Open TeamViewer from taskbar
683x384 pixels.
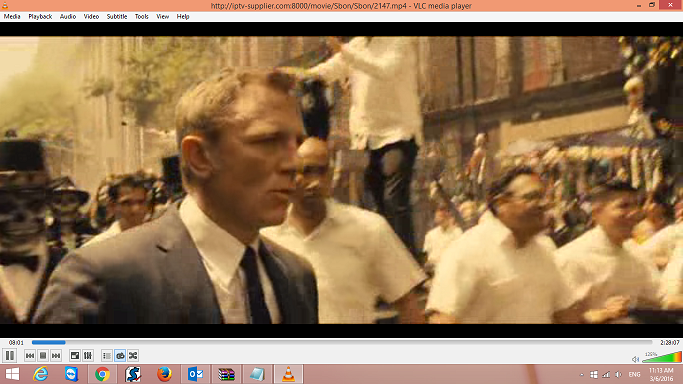tap(71, 374)
